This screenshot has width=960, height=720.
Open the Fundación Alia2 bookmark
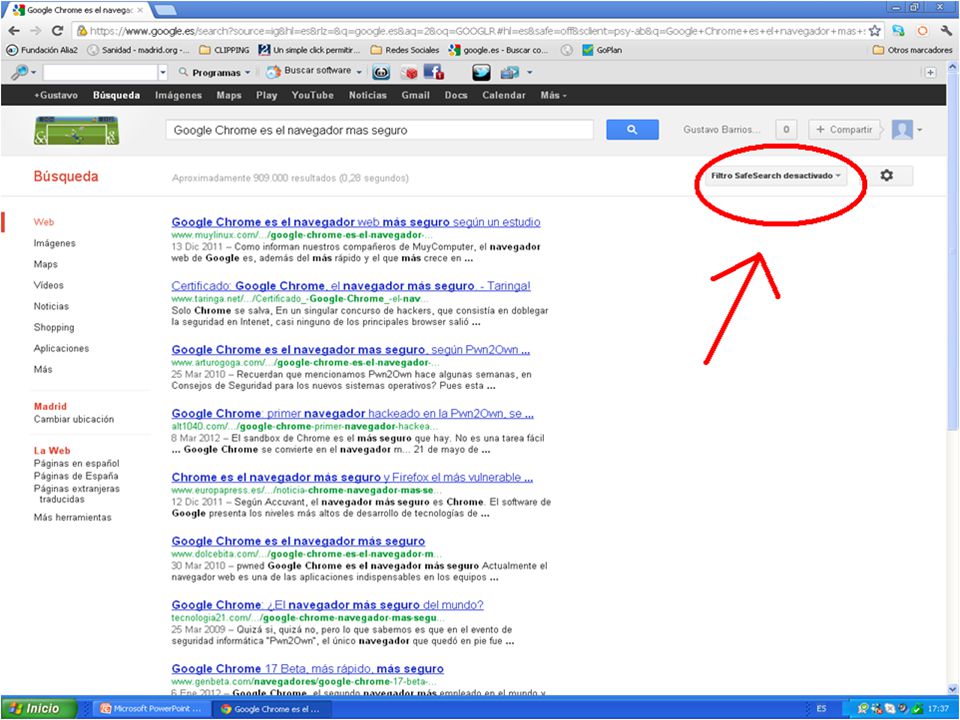(42, 50)
